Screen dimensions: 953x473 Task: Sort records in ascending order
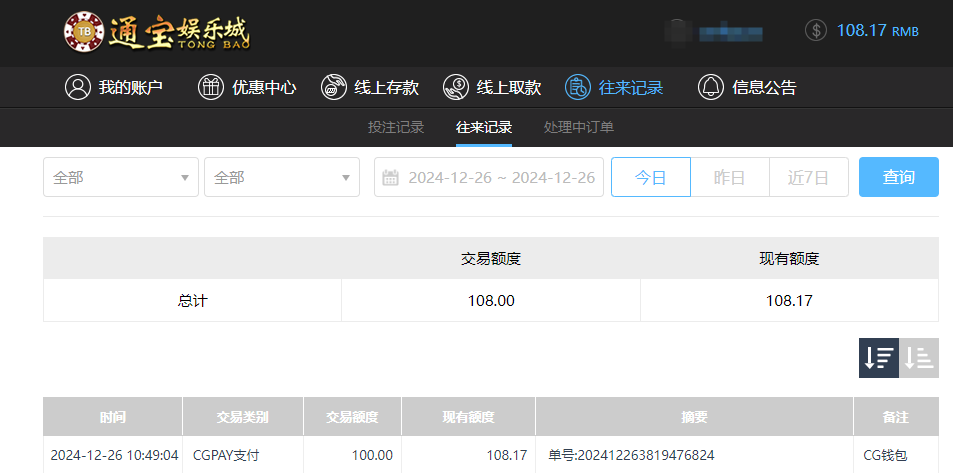click(x=919, y=358)
